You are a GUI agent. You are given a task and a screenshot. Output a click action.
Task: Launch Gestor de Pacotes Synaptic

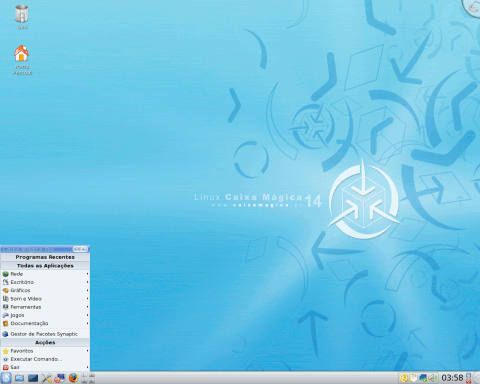pos(45,334)
